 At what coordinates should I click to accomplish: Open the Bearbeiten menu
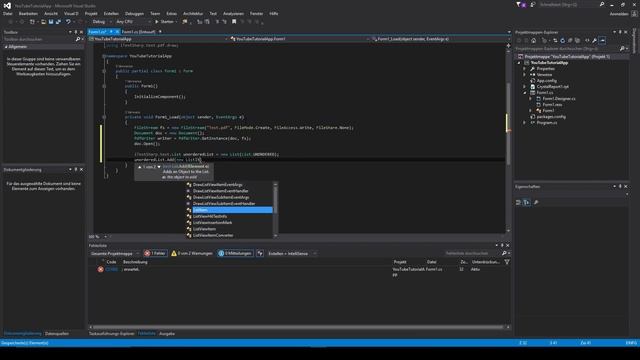tap(28, 13)
